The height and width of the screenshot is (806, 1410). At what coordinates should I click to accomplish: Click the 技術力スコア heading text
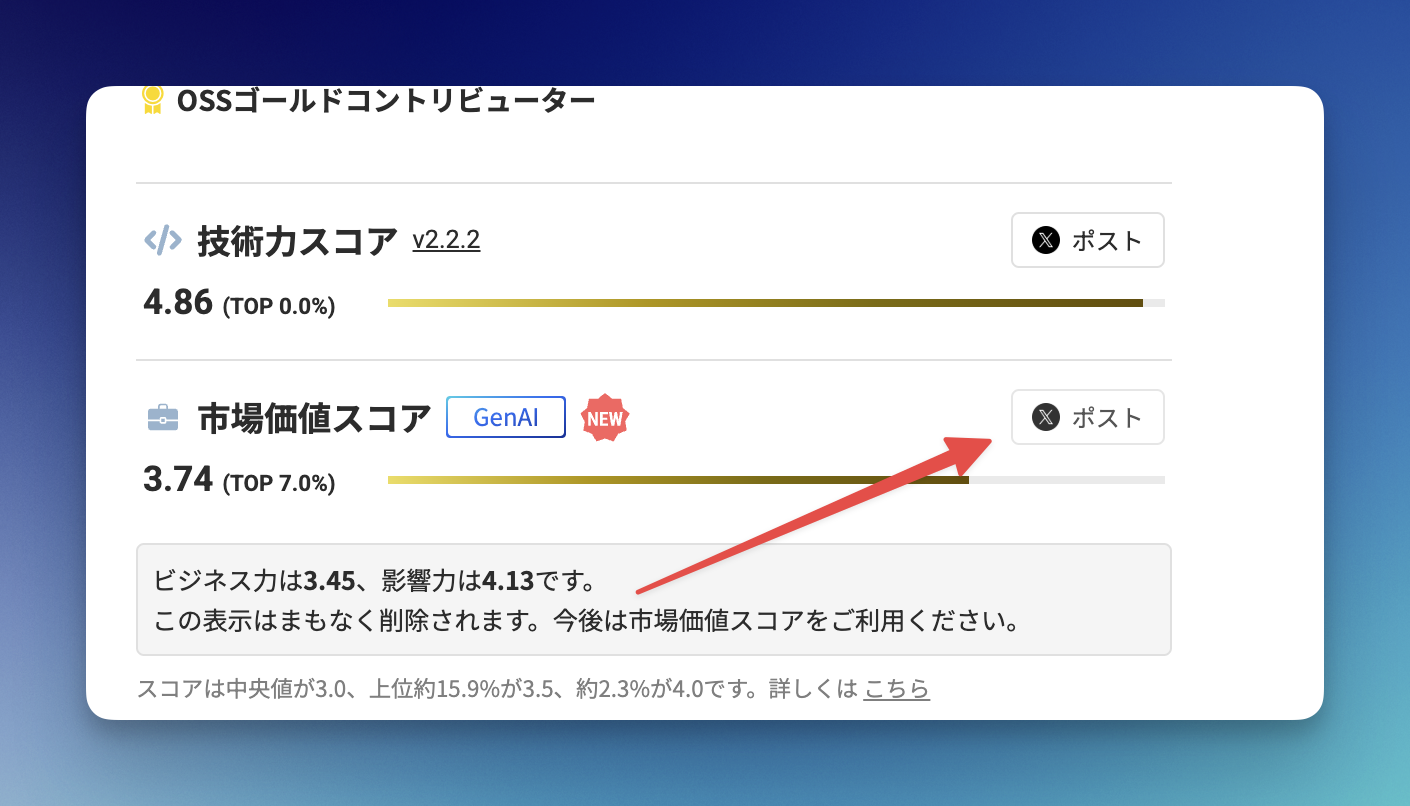[x=297, y=241]
